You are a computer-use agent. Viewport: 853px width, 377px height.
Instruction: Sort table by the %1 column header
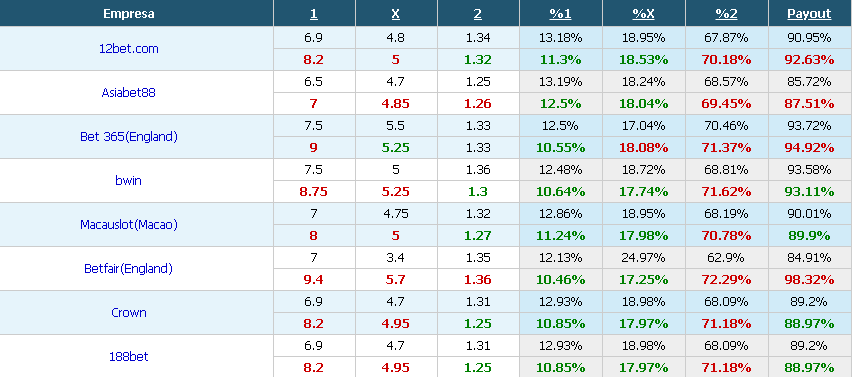tap(560, 14)
